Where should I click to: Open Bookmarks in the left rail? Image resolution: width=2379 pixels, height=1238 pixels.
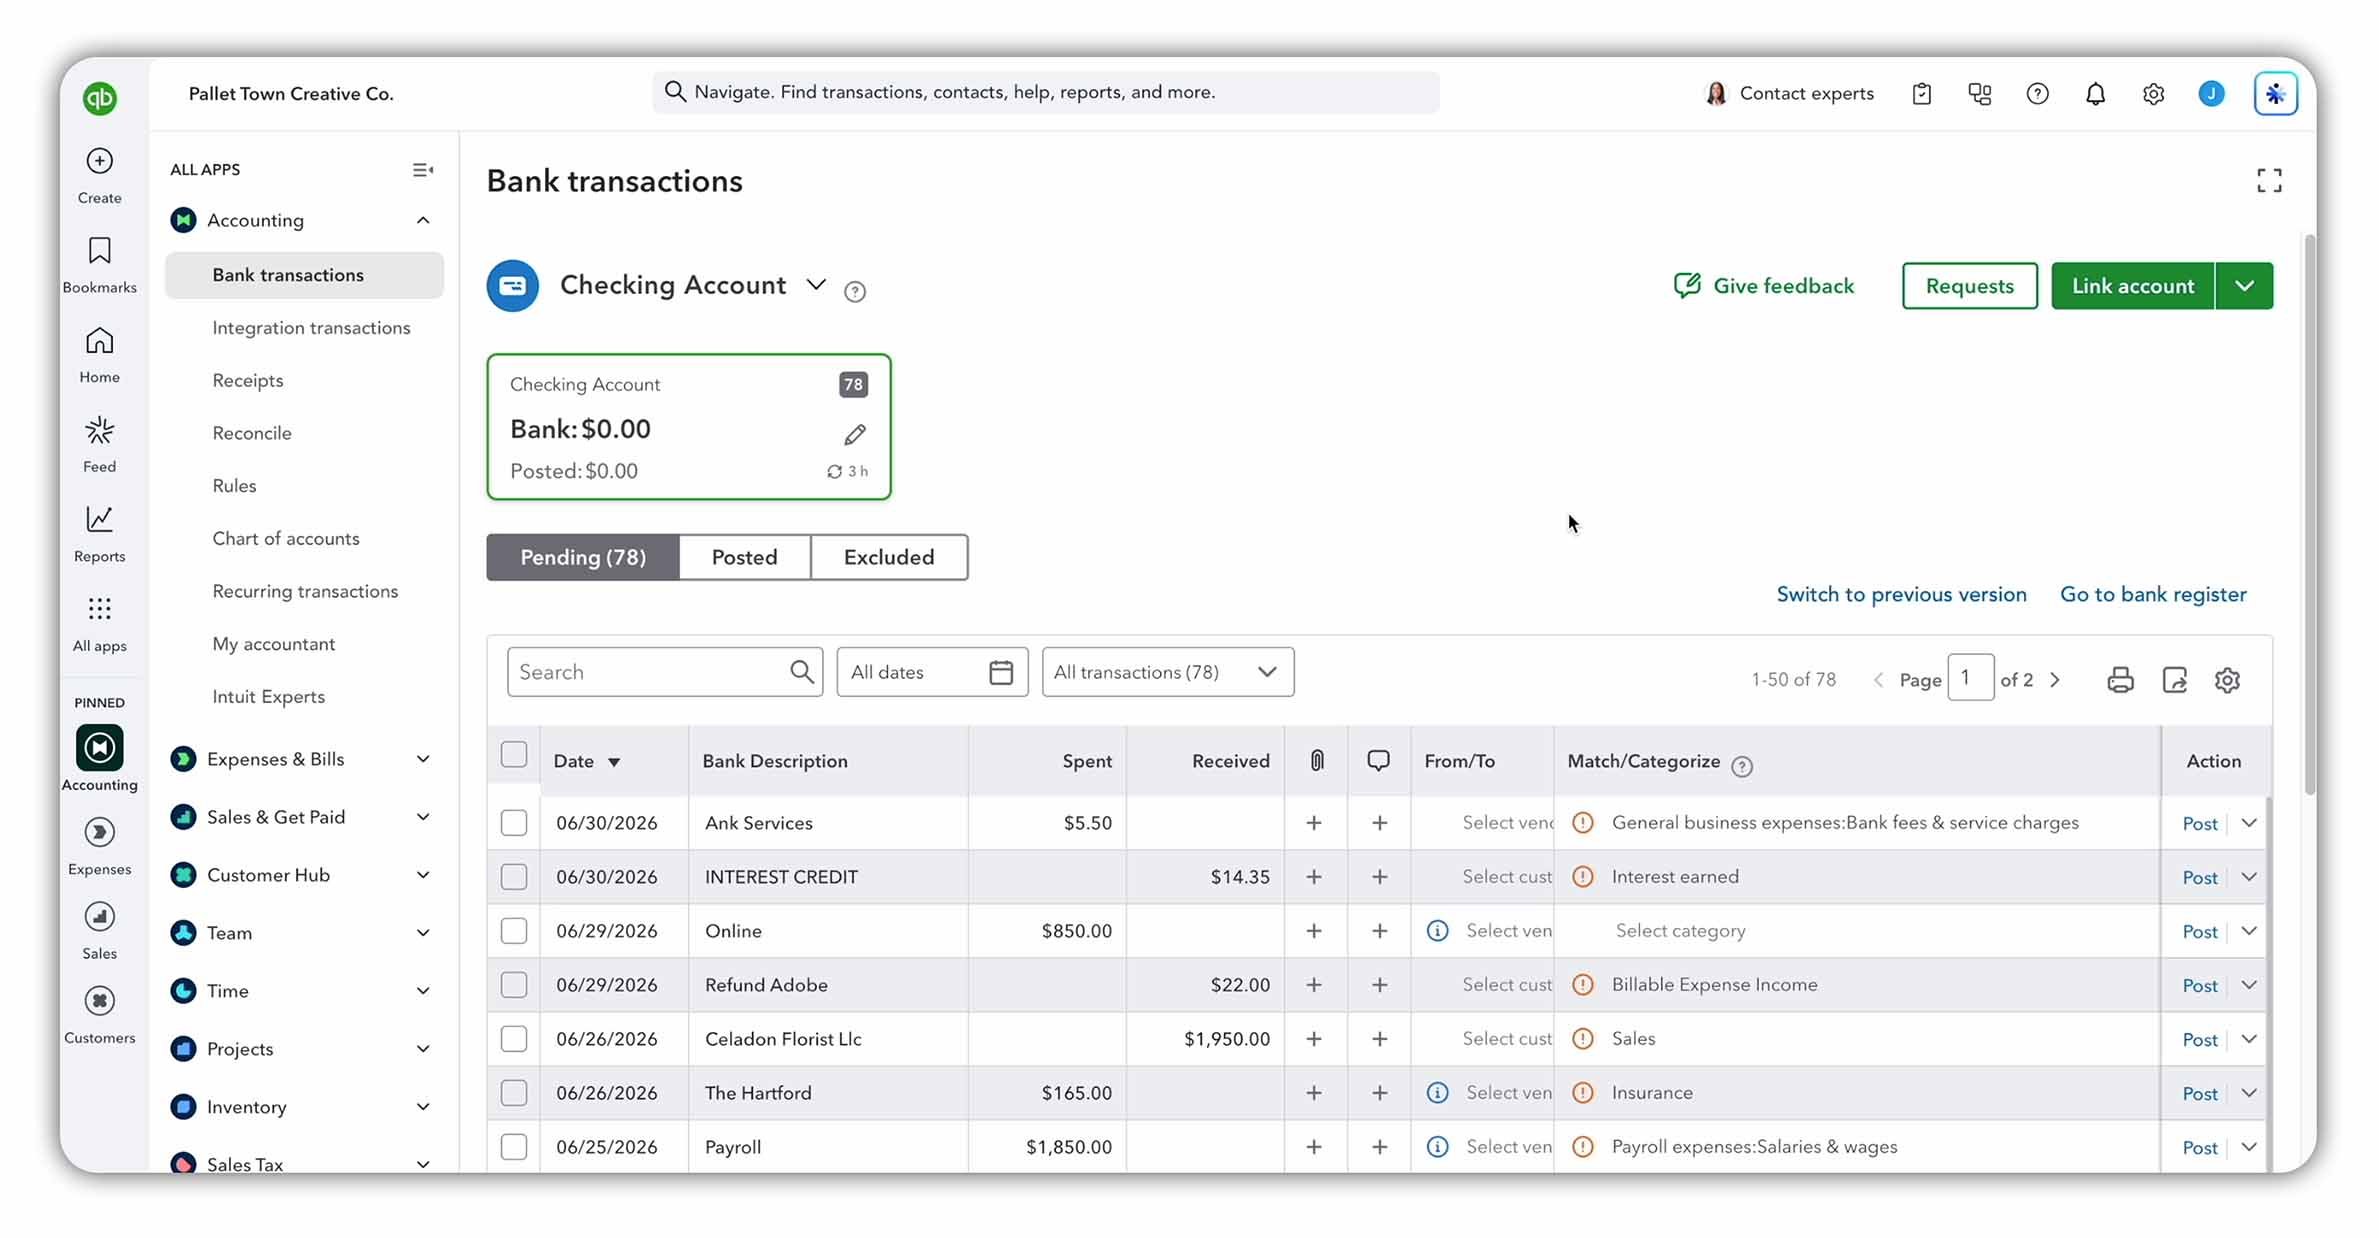click(x=99, y=251)
